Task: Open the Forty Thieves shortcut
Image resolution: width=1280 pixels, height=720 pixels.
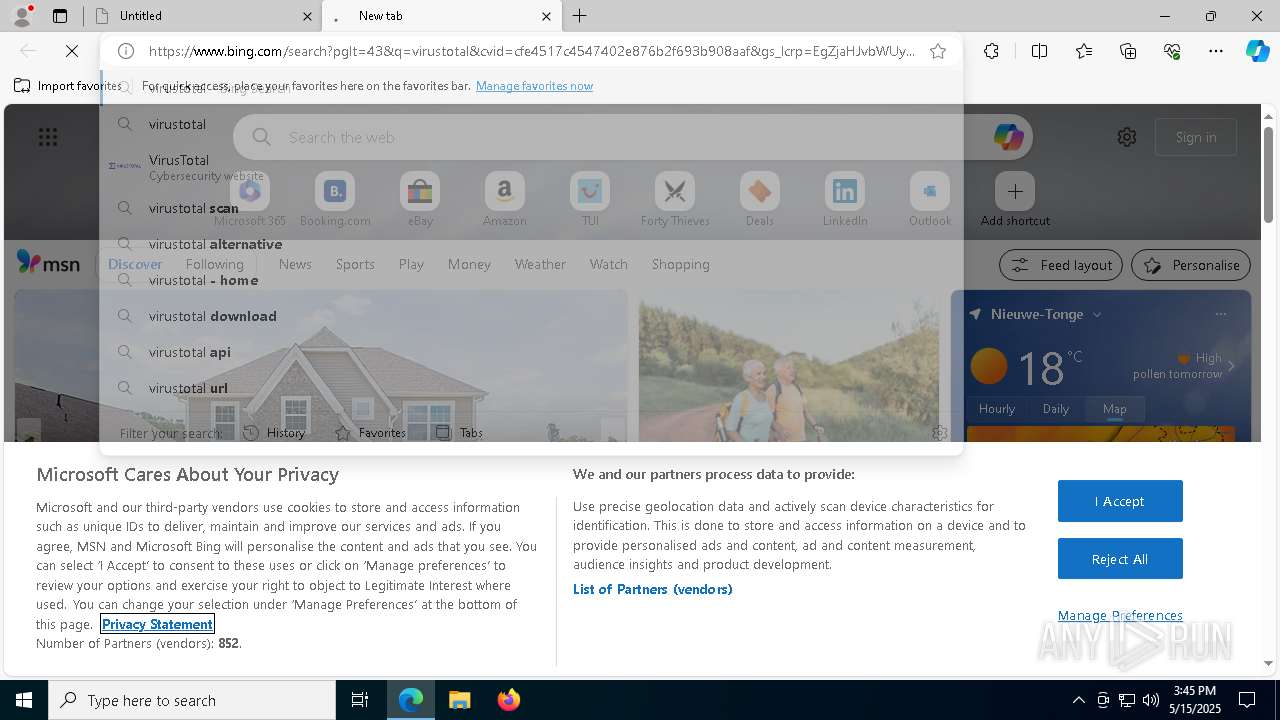Action: coord(675,200)
